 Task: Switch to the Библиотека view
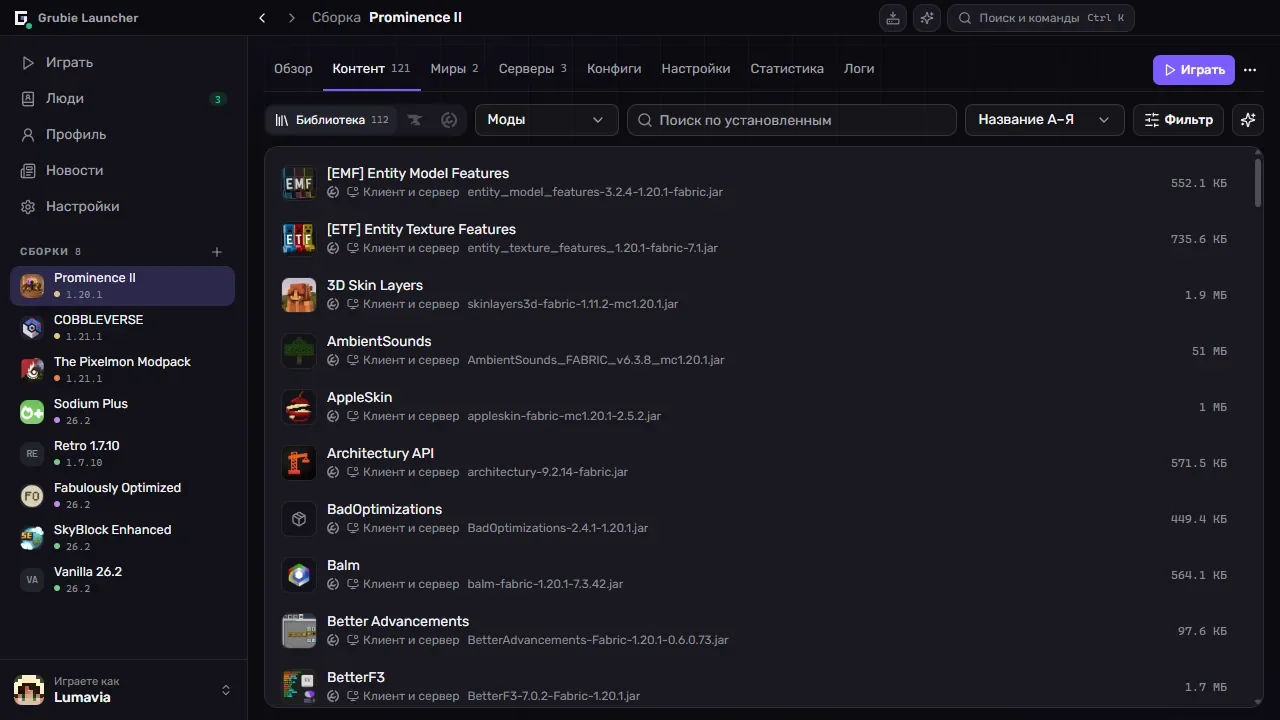pyautogui.click(x=332, y=120)
